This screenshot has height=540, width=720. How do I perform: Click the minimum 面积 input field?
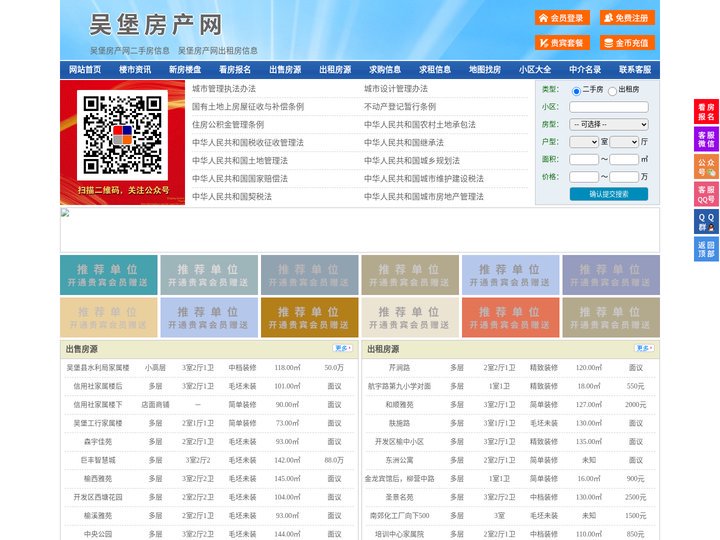pos(584,159)
